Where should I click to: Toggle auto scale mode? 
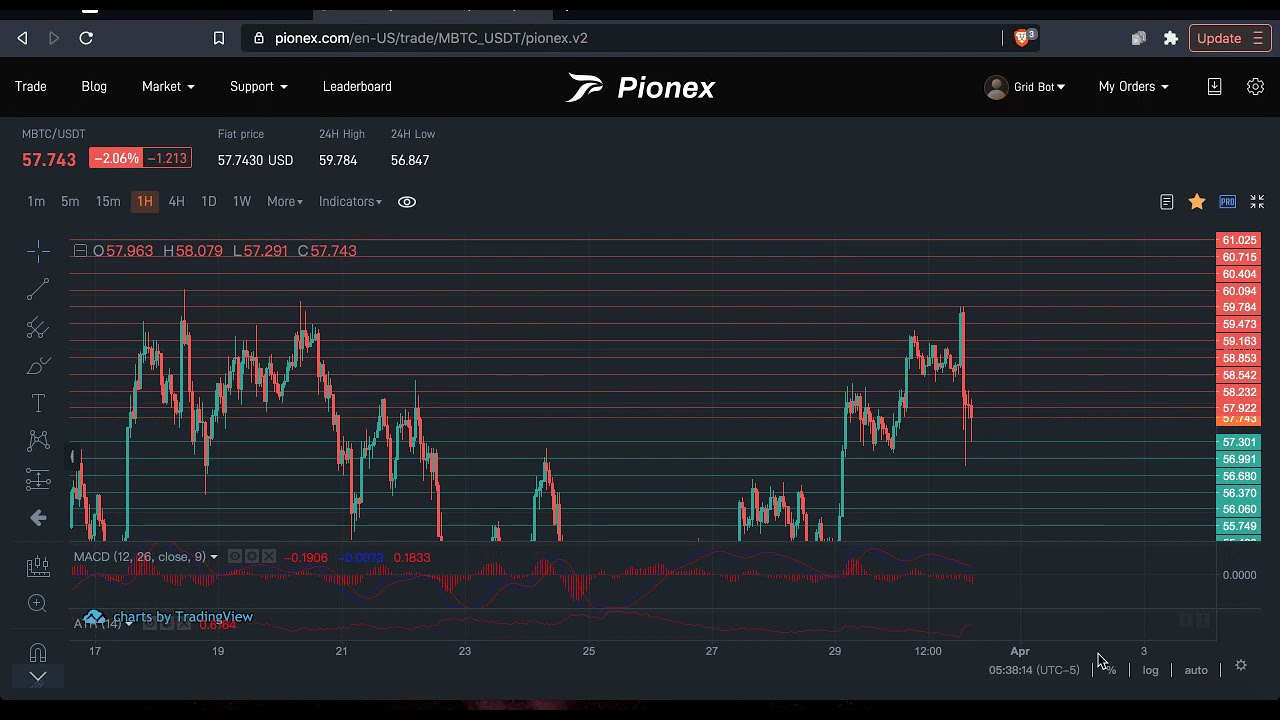[1196, 670]
